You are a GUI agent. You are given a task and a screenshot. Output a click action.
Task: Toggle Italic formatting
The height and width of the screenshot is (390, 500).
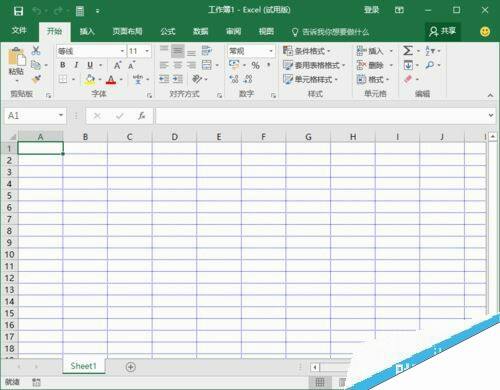(76, 65)
